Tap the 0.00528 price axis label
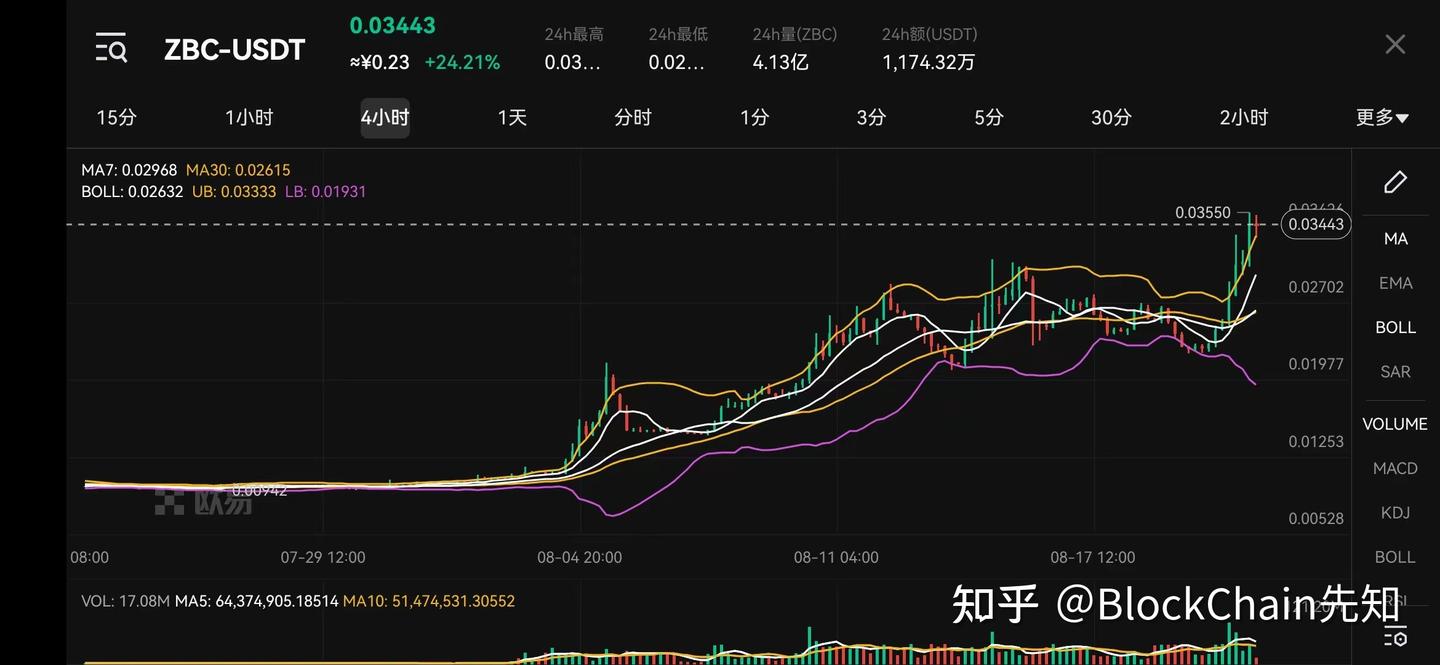This screenshot has height=665, width=1440. tap(1316, 518)
